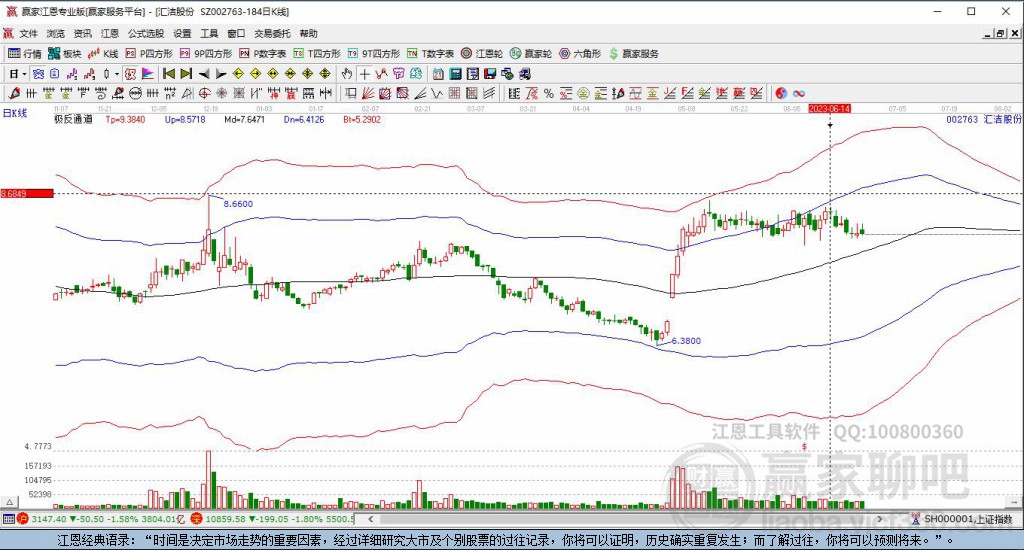Image resolution: width=1024 pixels, height=550 pixels.
Task: Click the triangle button left of volume panel
Action: pyautogui.click(x=9, y=502)
